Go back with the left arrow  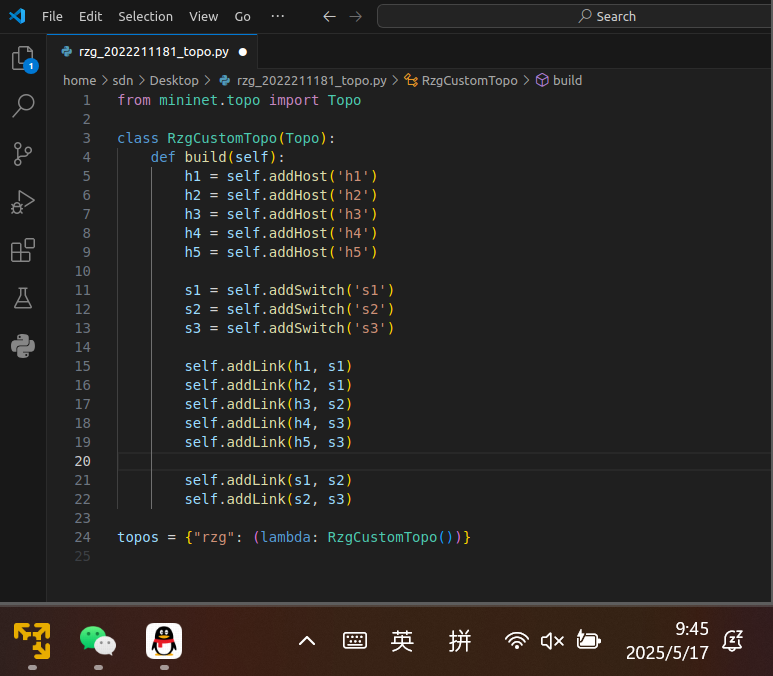pos(330,16)
